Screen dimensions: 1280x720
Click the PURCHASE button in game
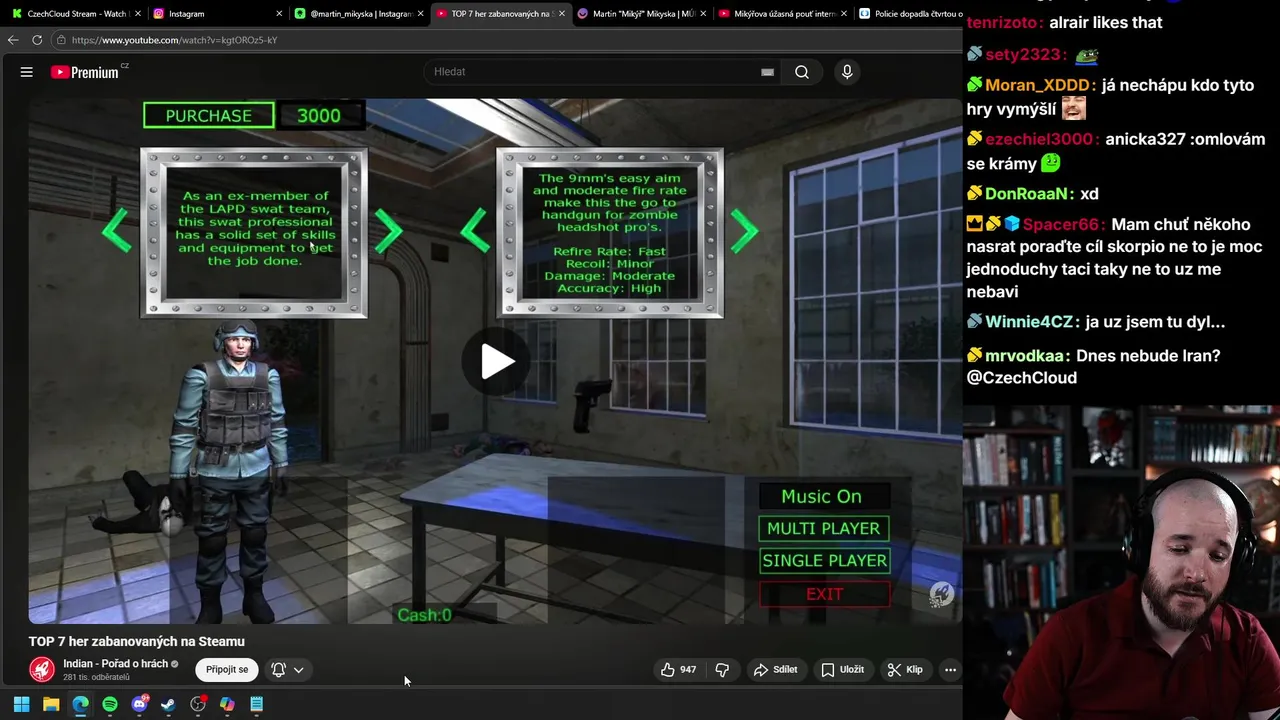(x=208, y=116)
